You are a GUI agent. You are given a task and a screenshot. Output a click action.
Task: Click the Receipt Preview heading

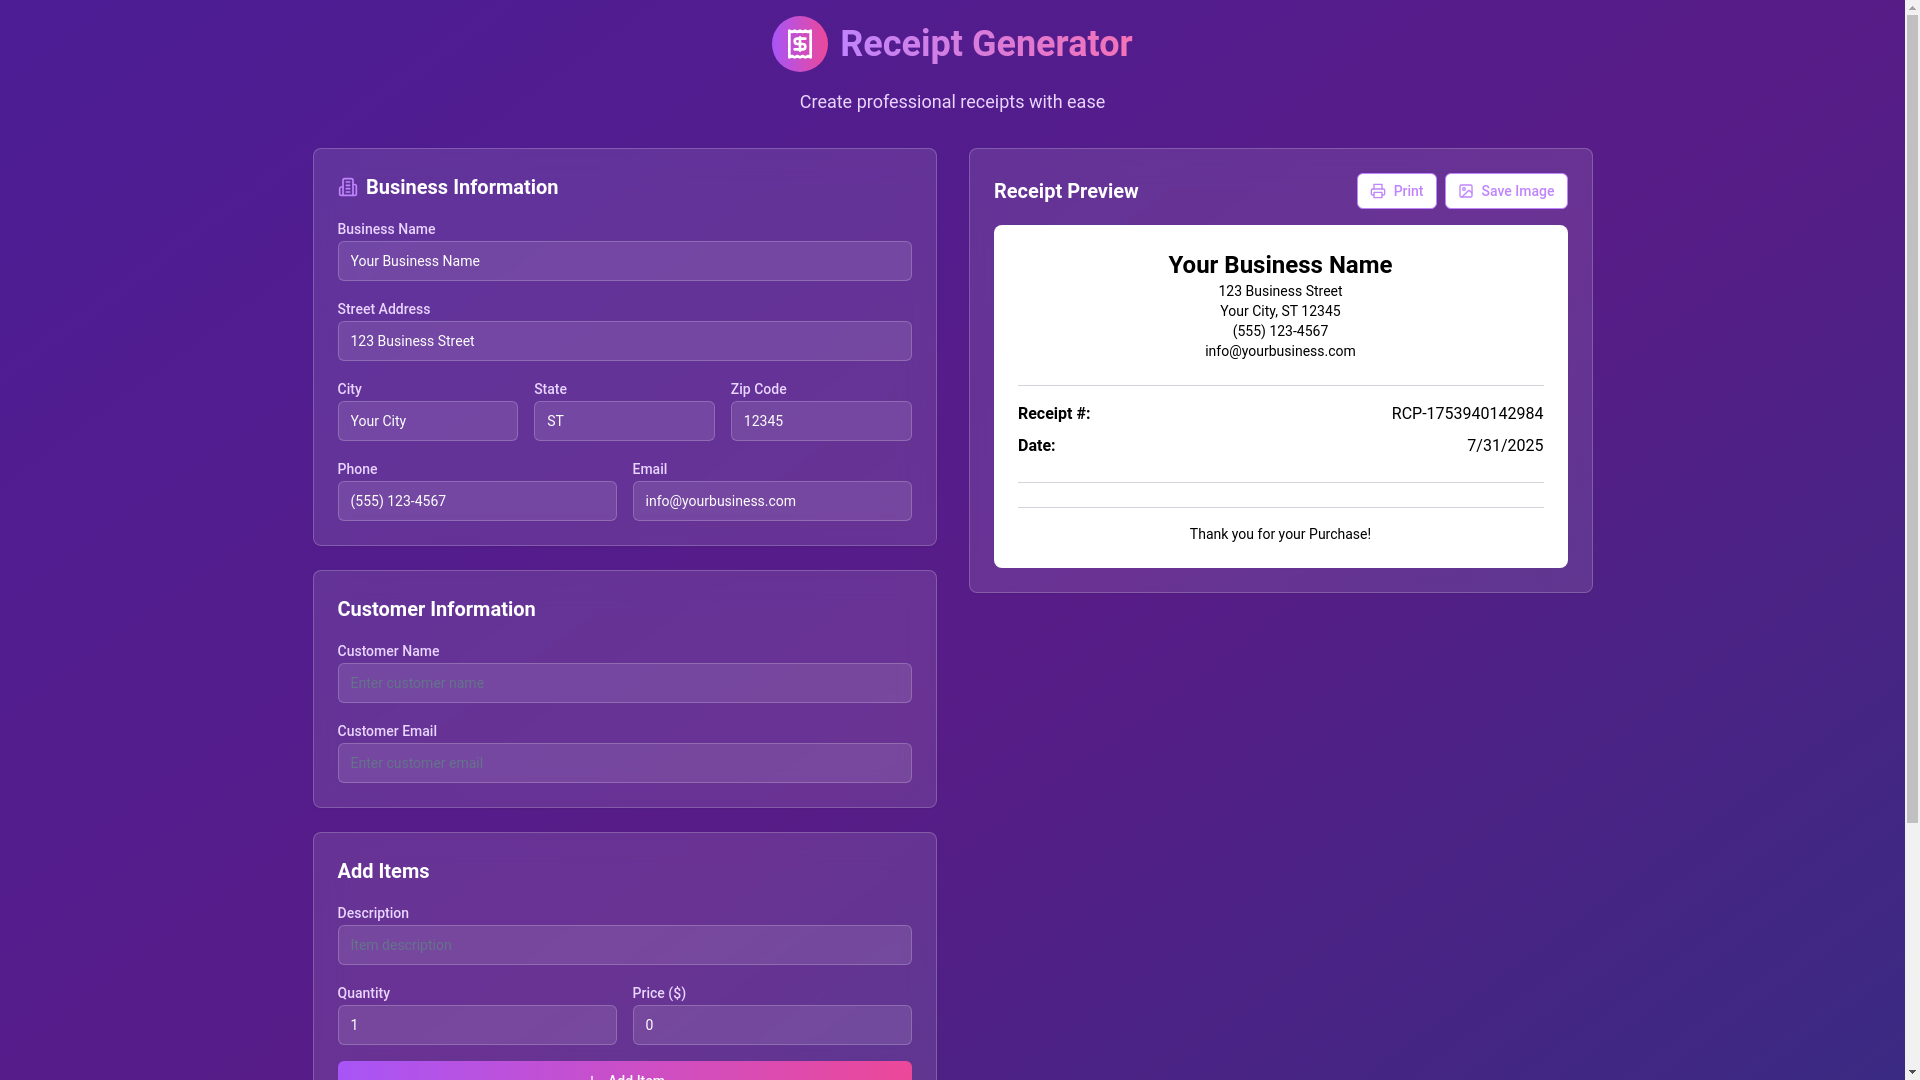coord(1066,191)
